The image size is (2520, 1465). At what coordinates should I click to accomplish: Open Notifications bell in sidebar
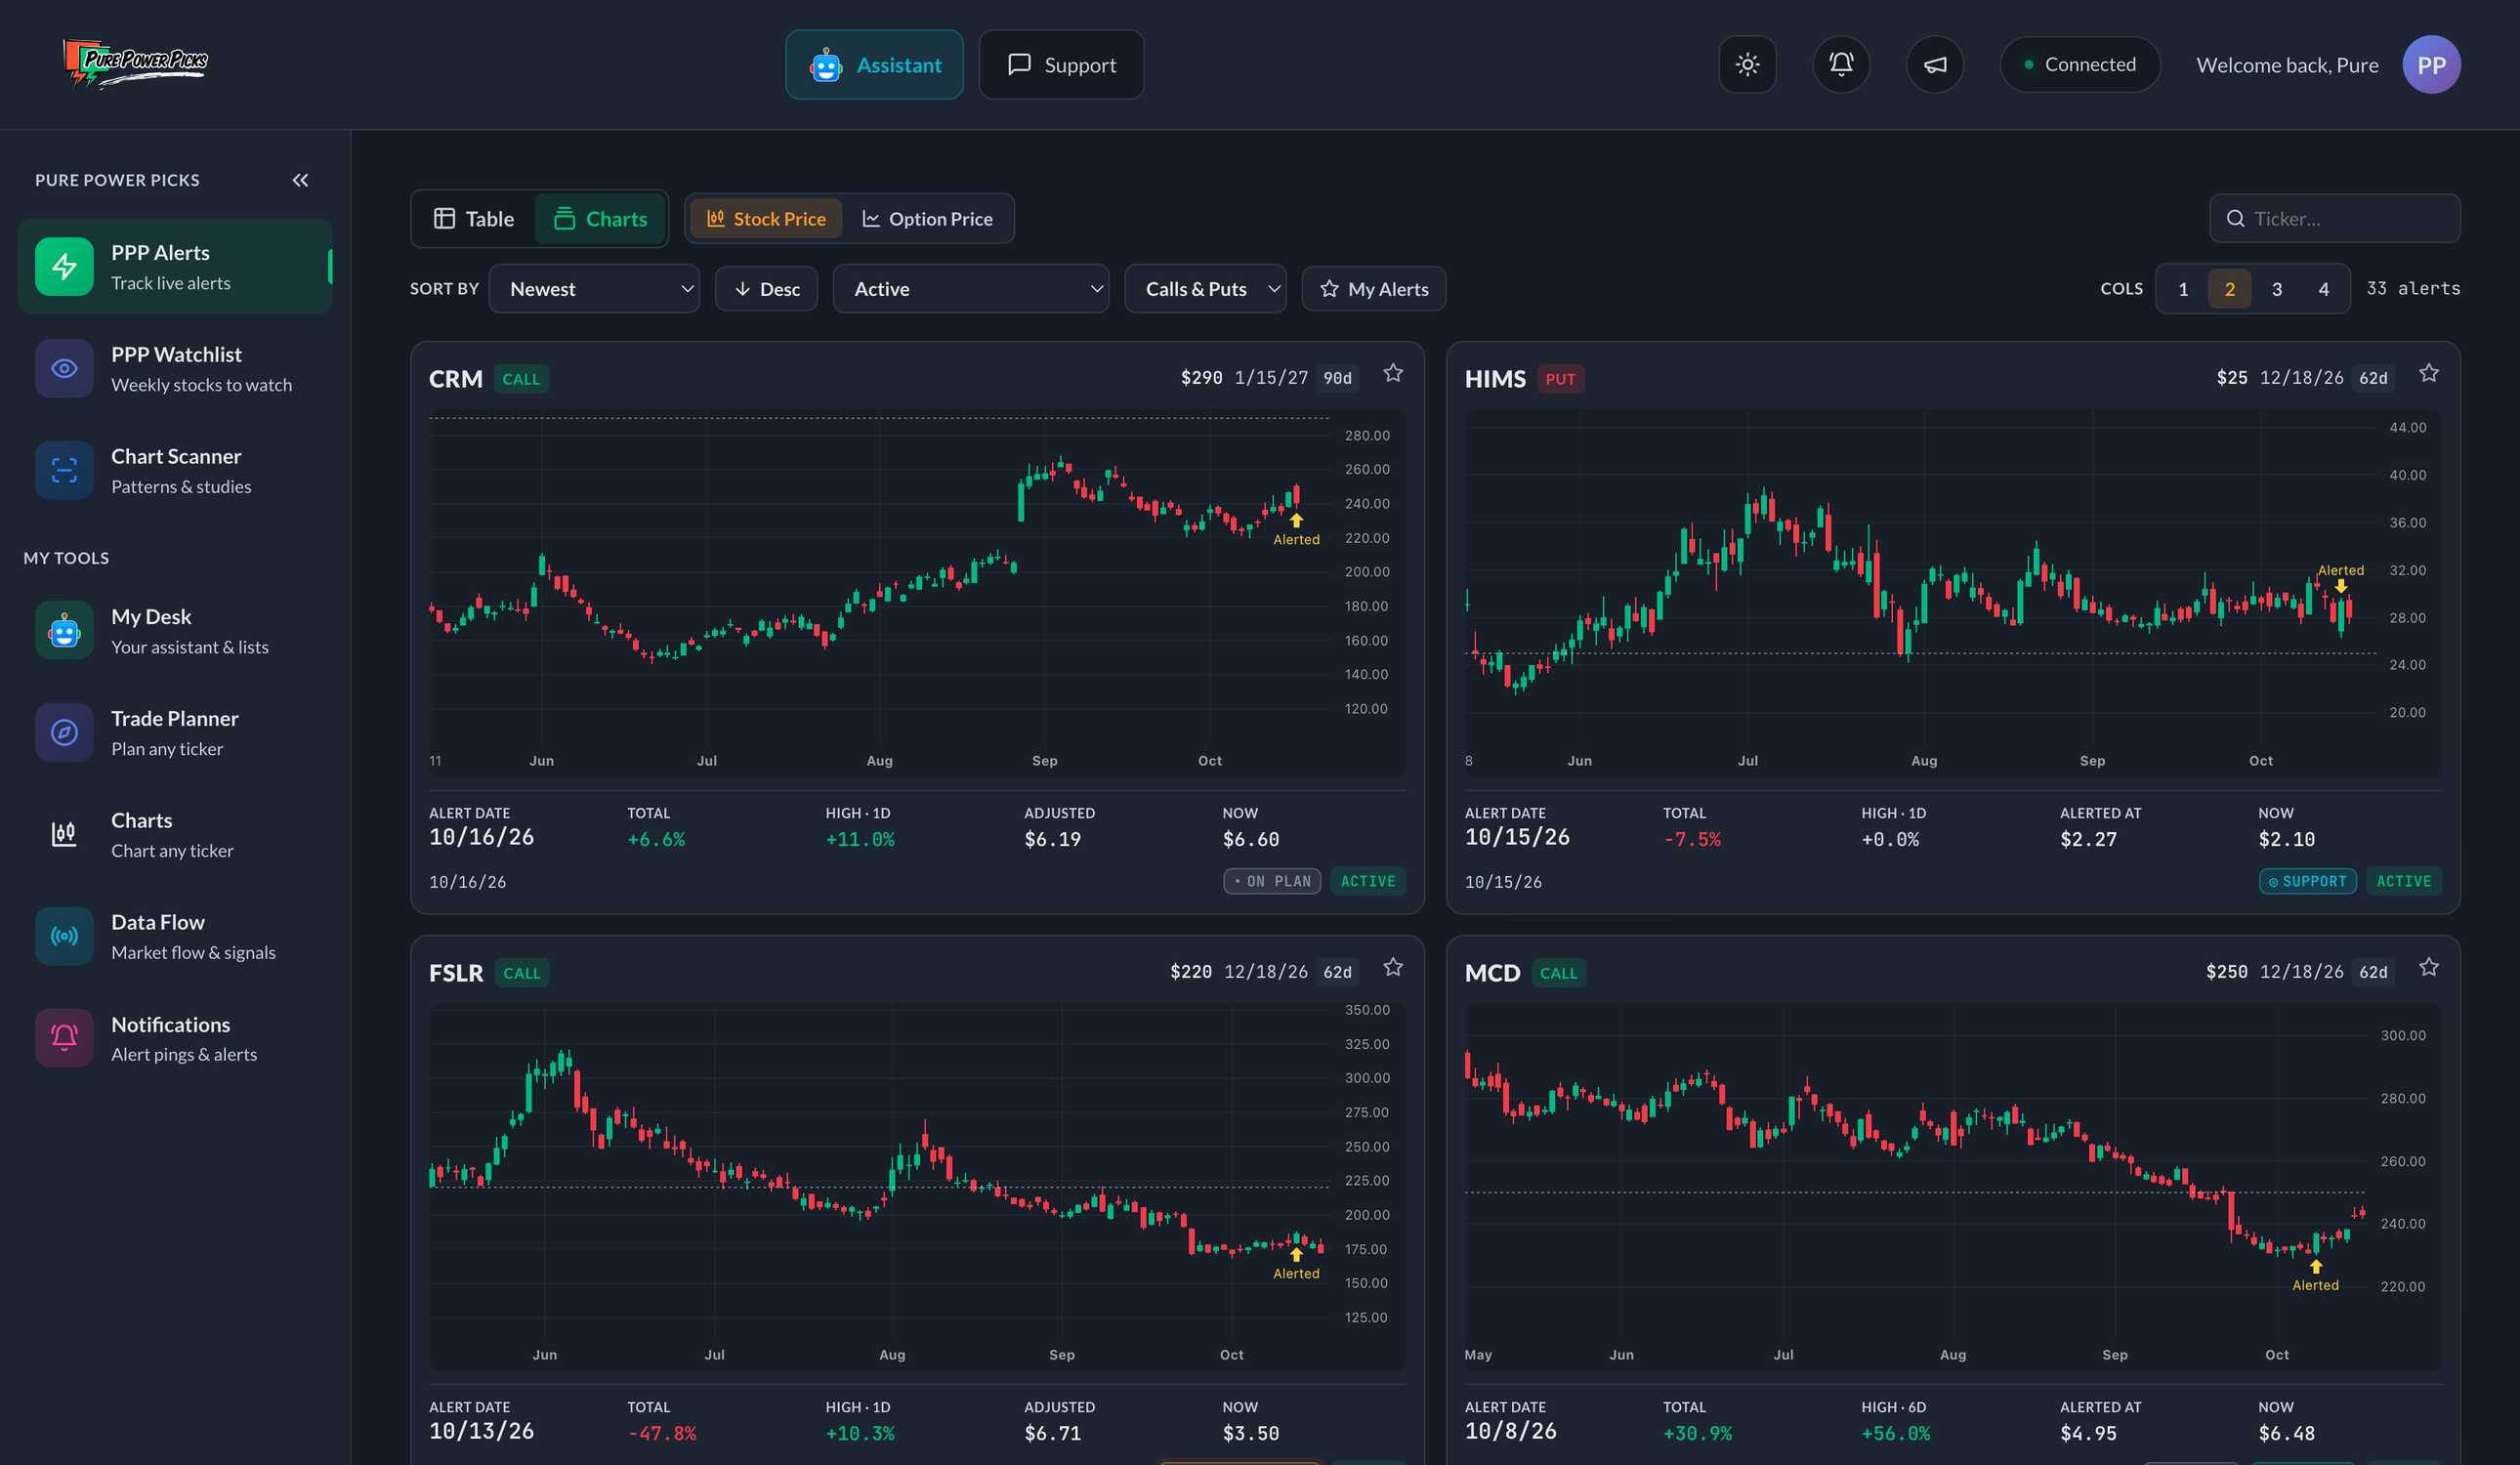pyautogui.click(x=64, y=1038)
